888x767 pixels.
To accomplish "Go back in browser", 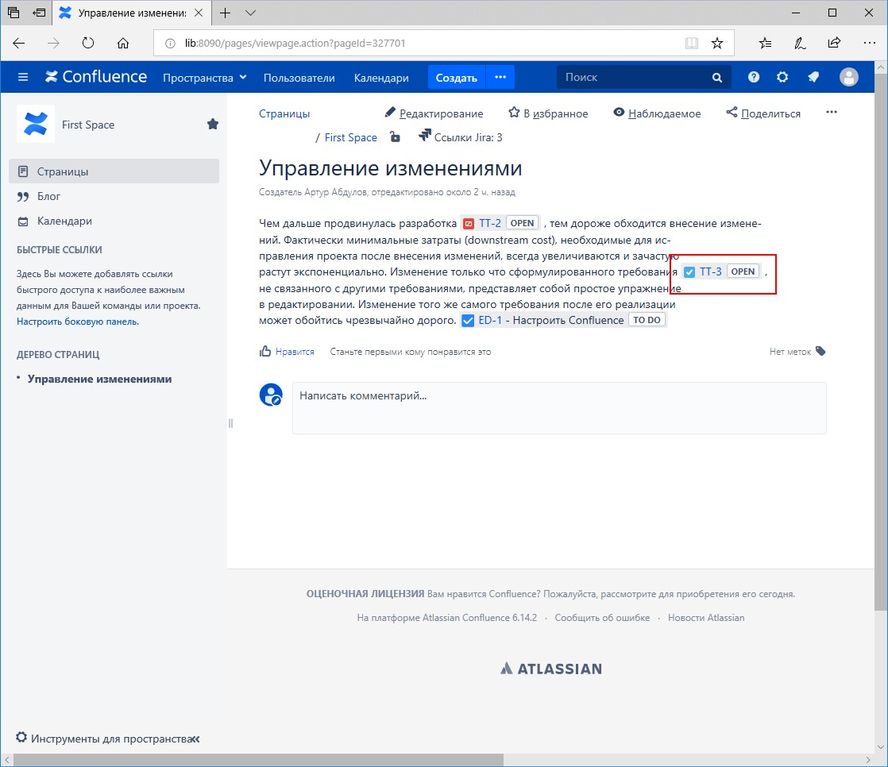I will tap(19, 43).
